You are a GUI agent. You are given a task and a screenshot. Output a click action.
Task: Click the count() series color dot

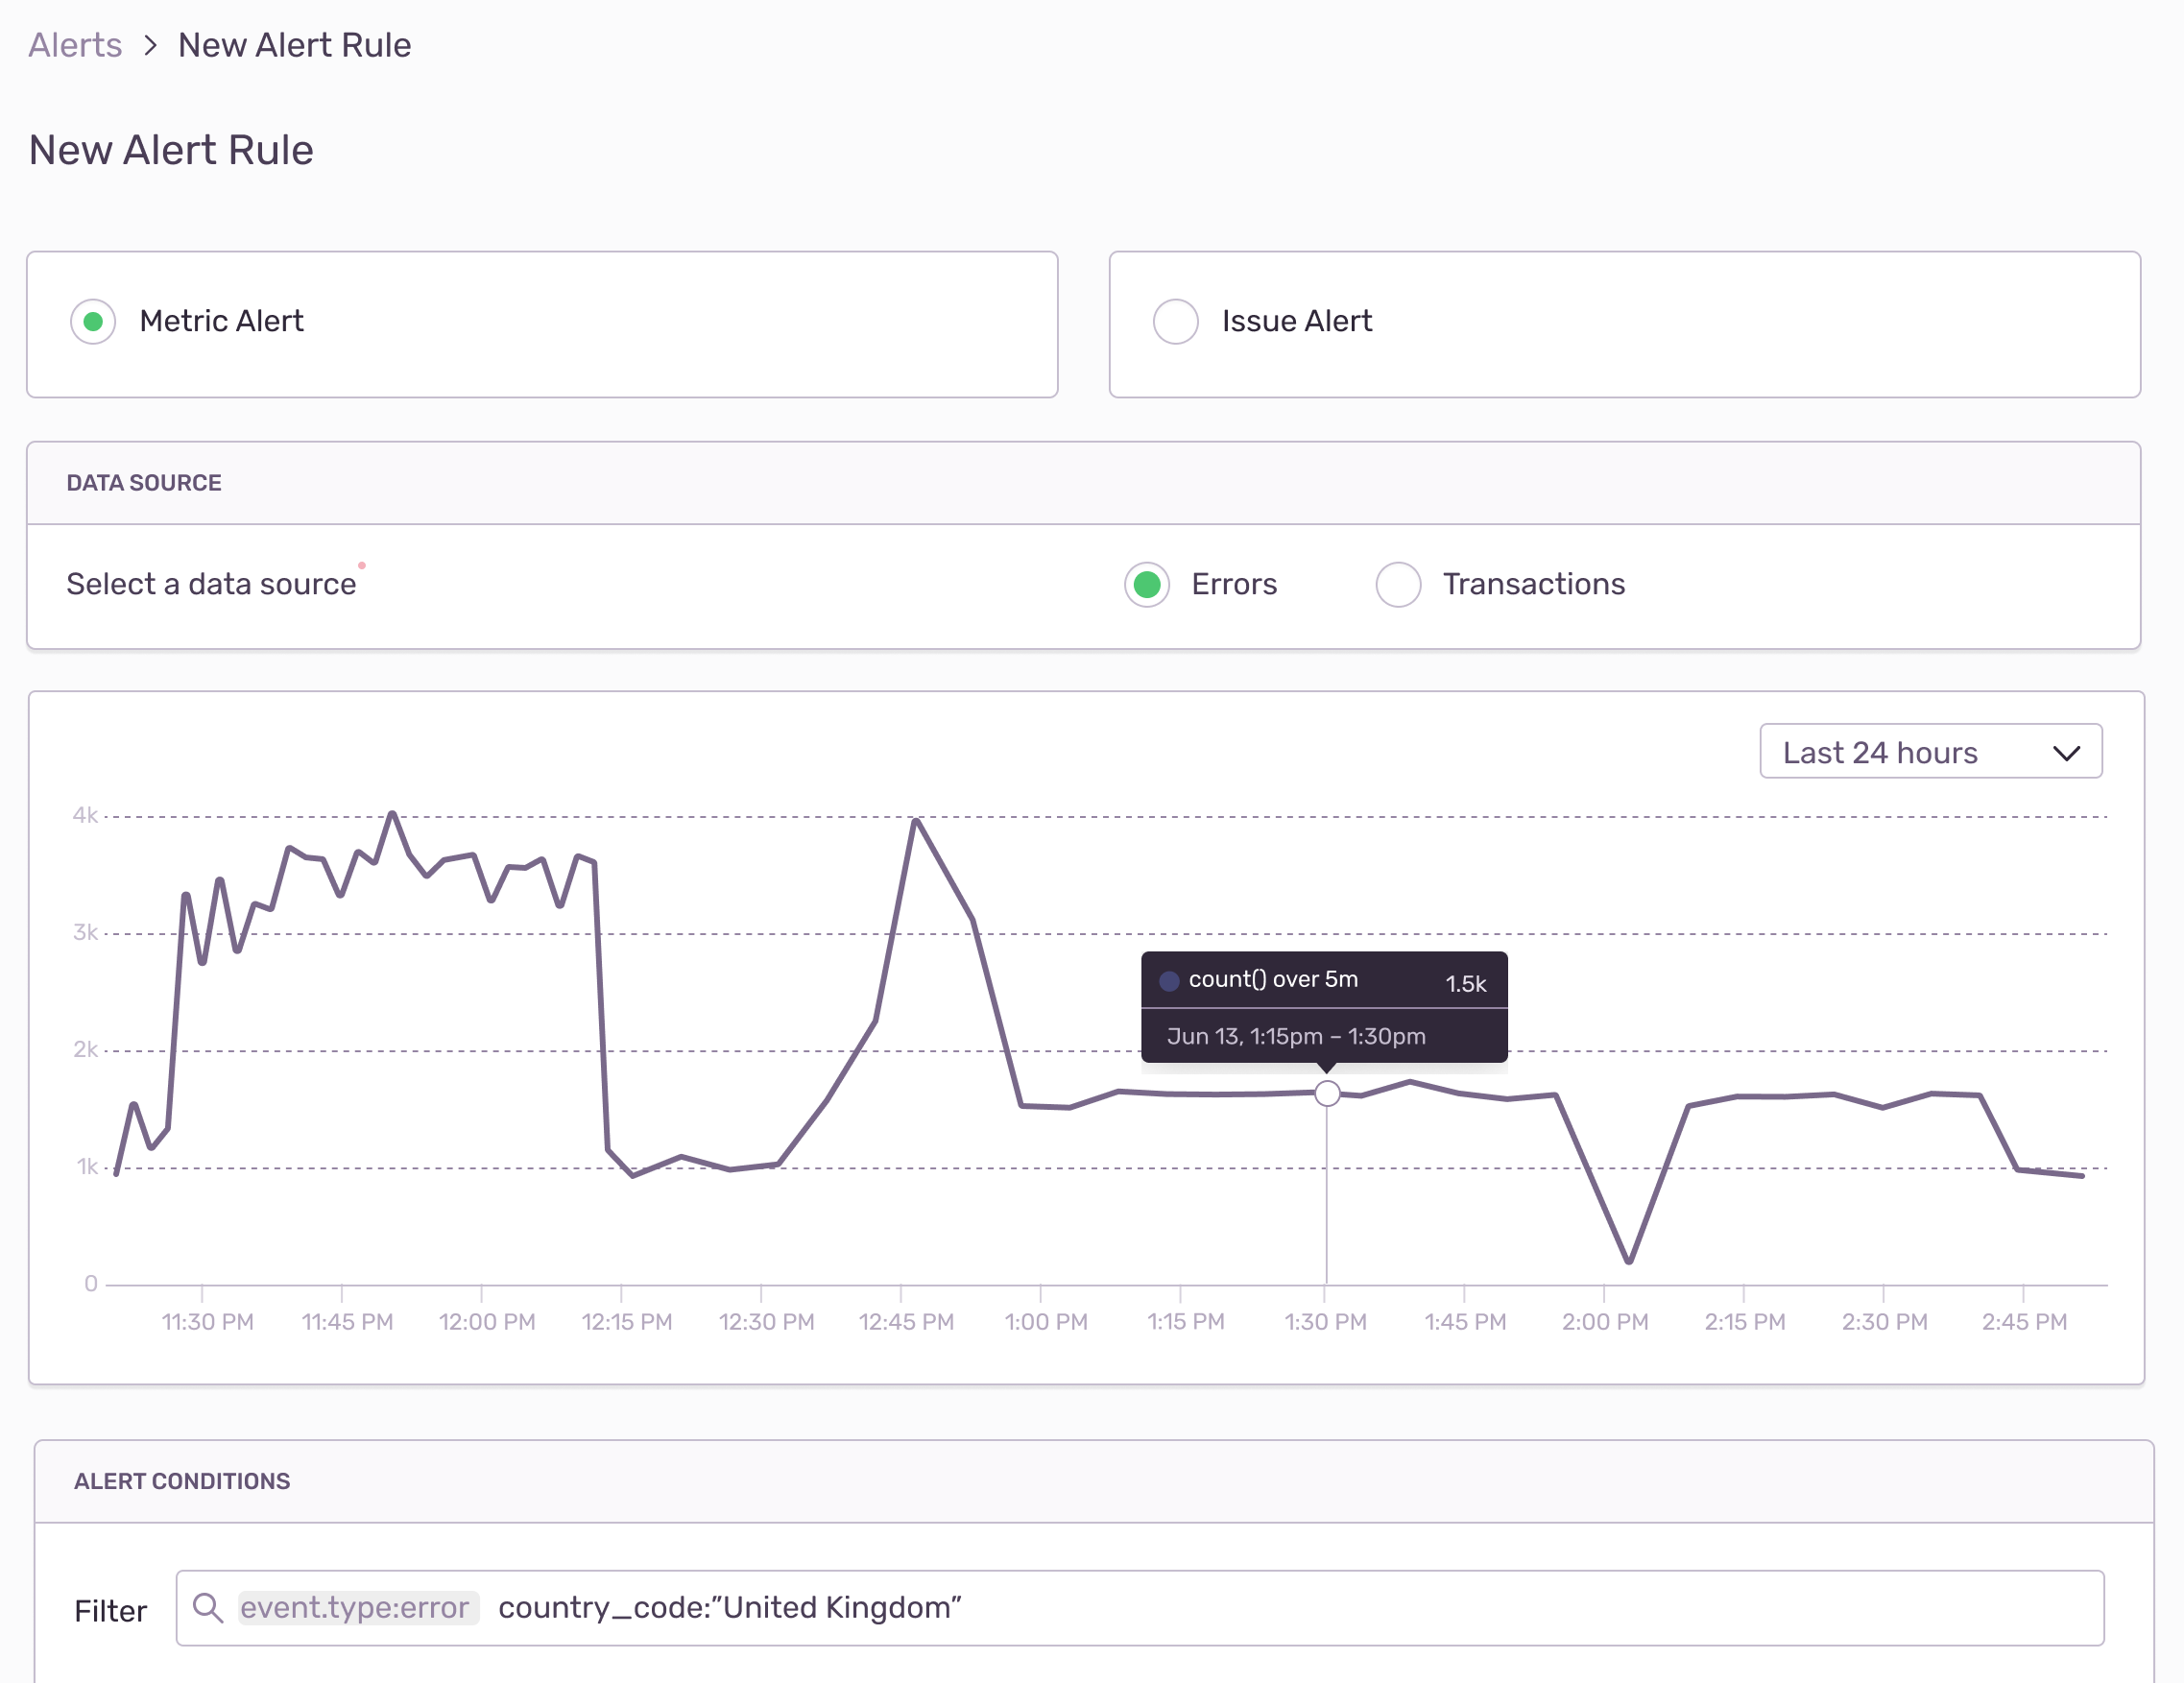(x=1168, y=980)
